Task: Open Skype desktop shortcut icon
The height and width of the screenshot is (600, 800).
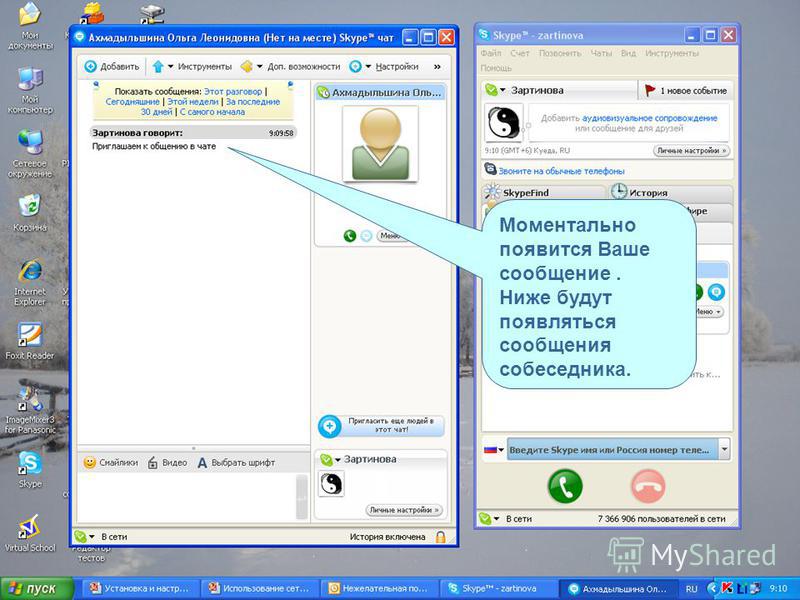Action: pyautogui.click(x=30, y=469)
